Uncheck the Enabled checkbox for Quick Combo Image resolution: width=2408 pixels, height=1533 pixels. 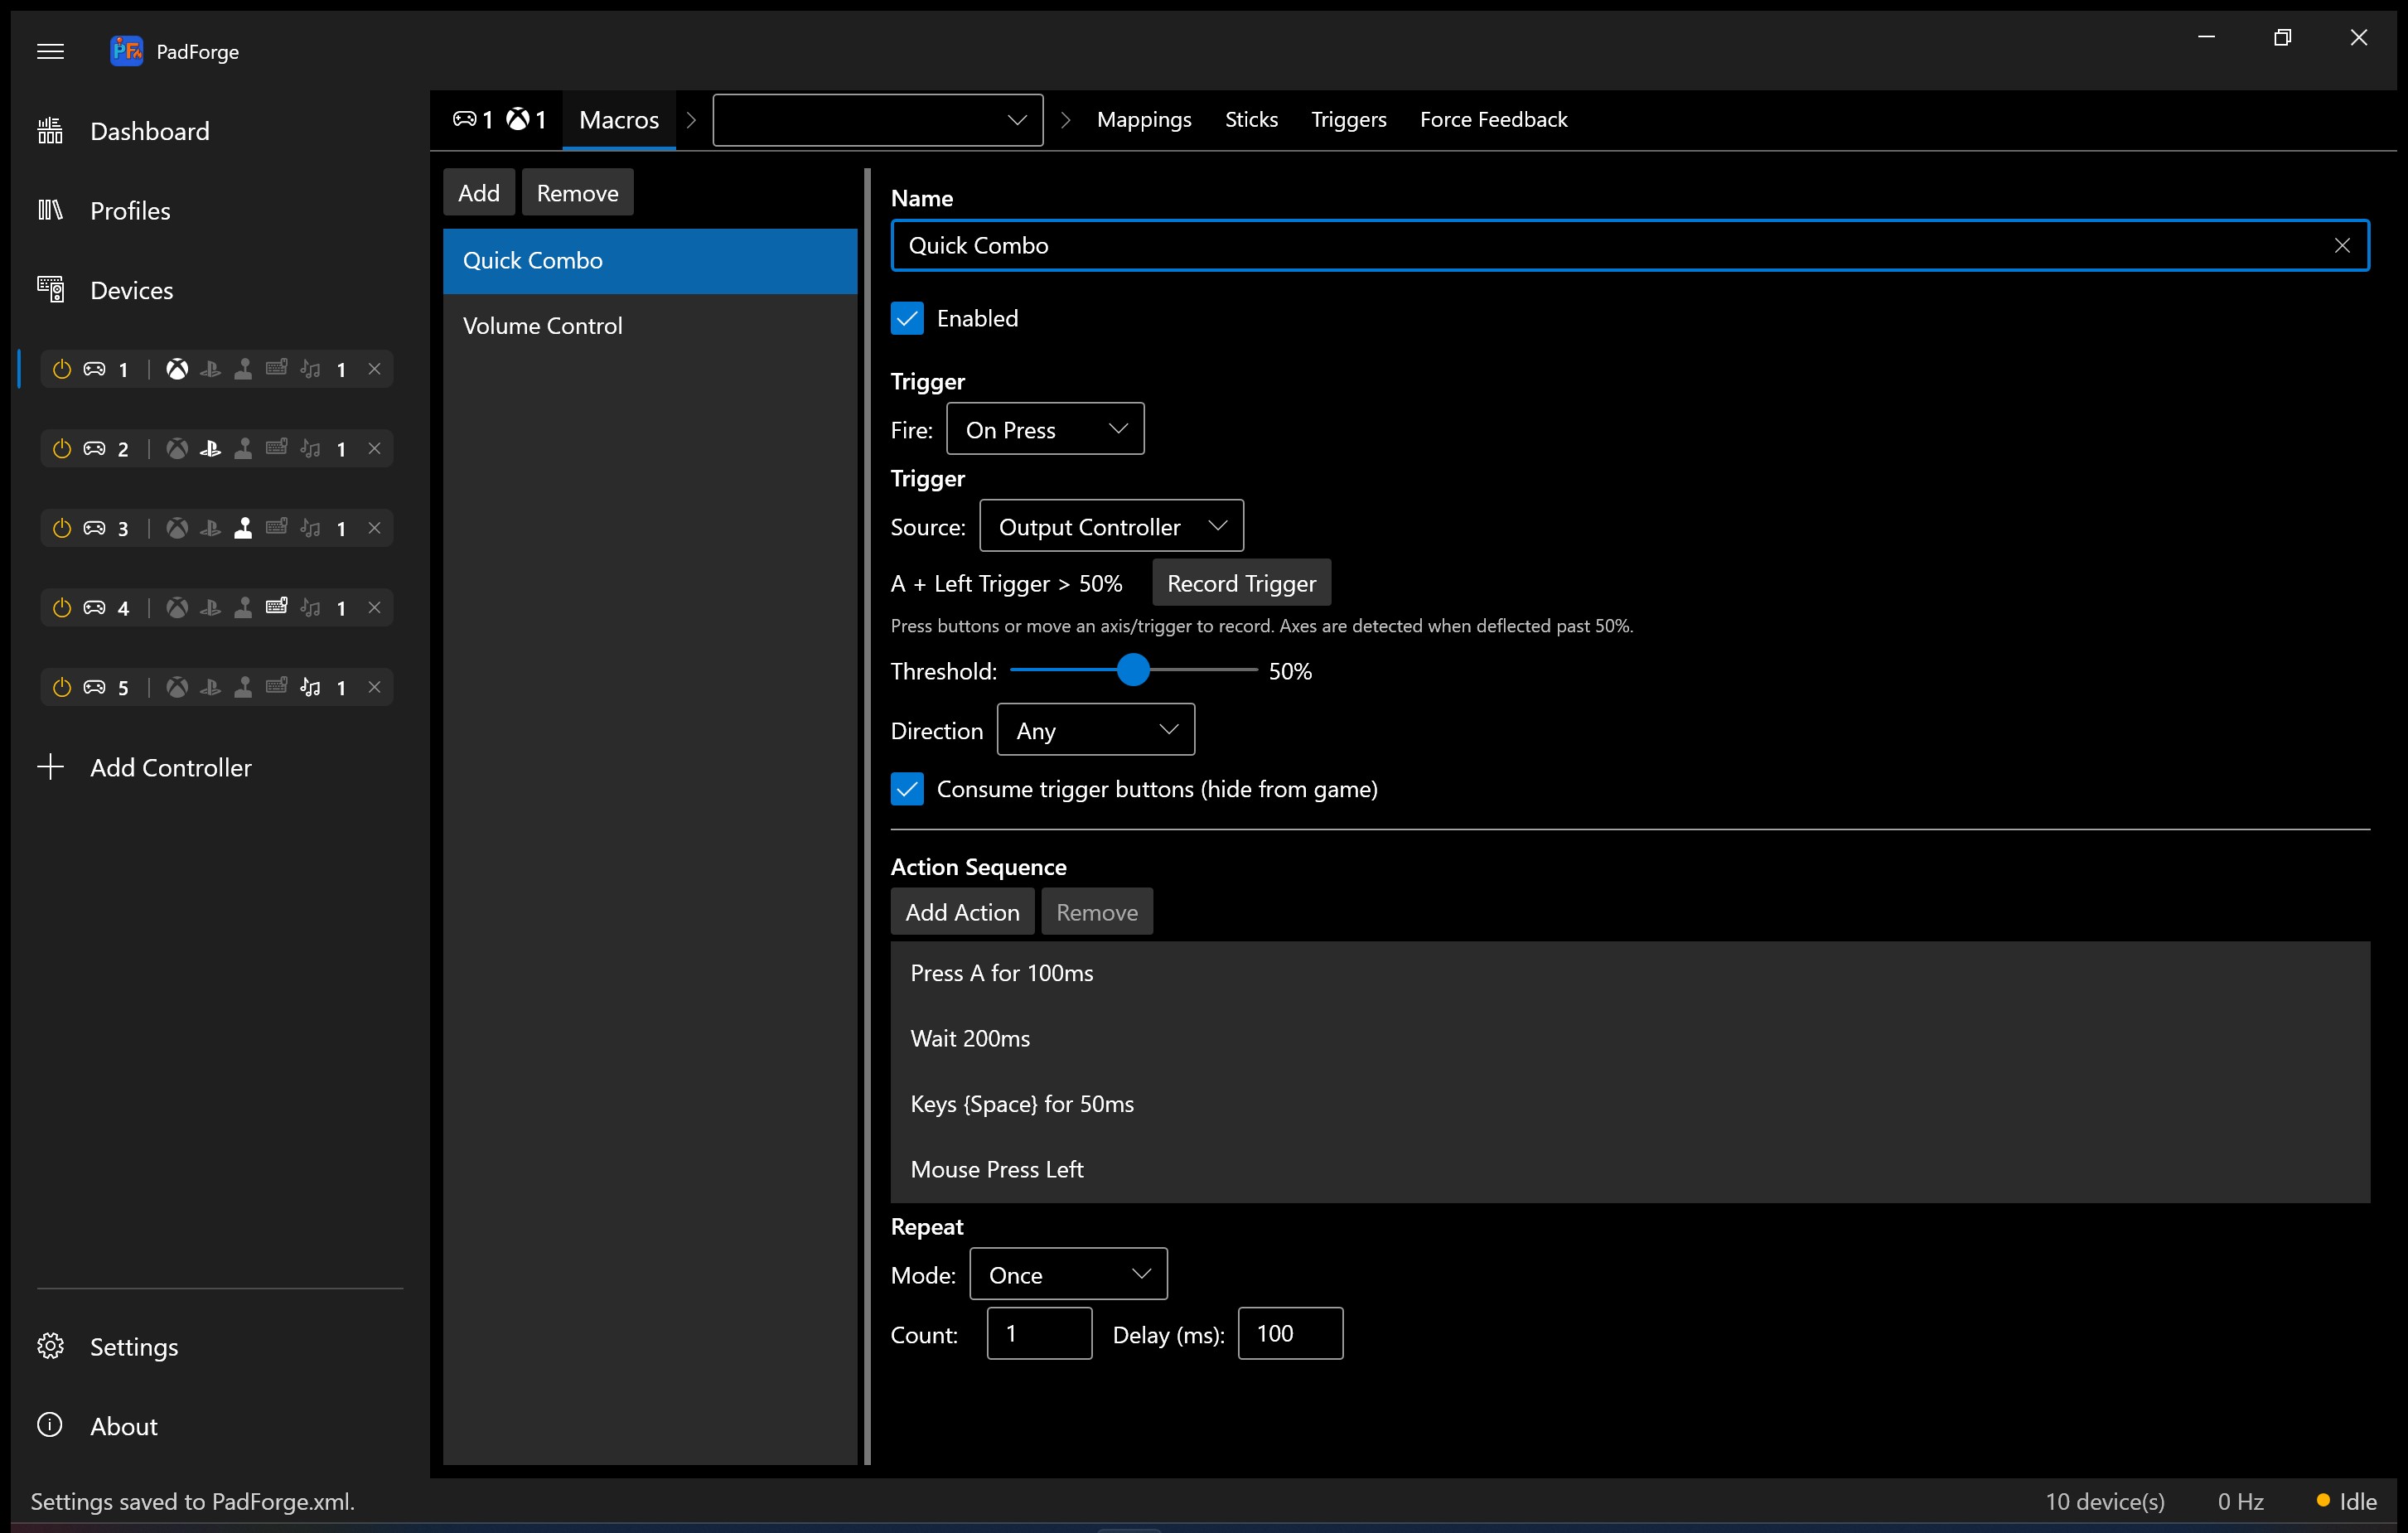(x=907, y=318)
